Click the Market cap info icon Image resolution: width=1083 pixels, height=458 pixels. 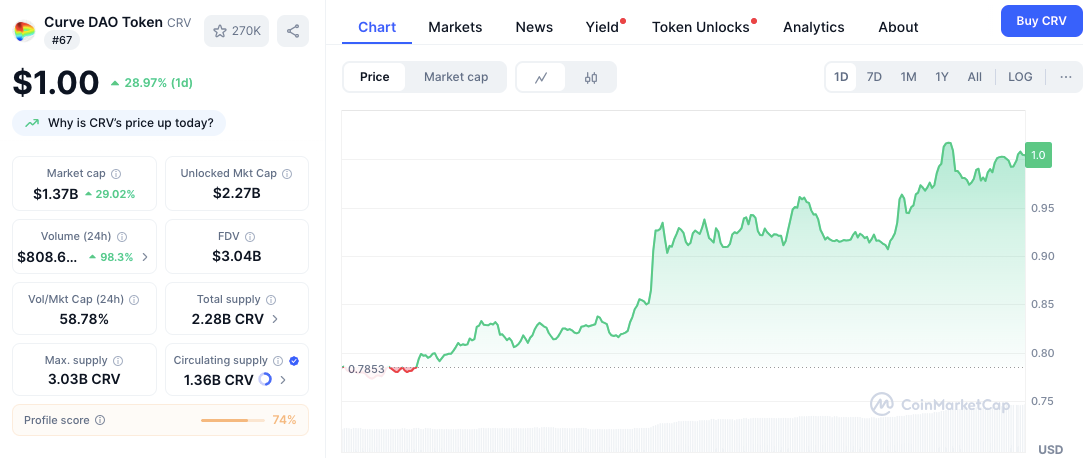[x=116, y=174]
